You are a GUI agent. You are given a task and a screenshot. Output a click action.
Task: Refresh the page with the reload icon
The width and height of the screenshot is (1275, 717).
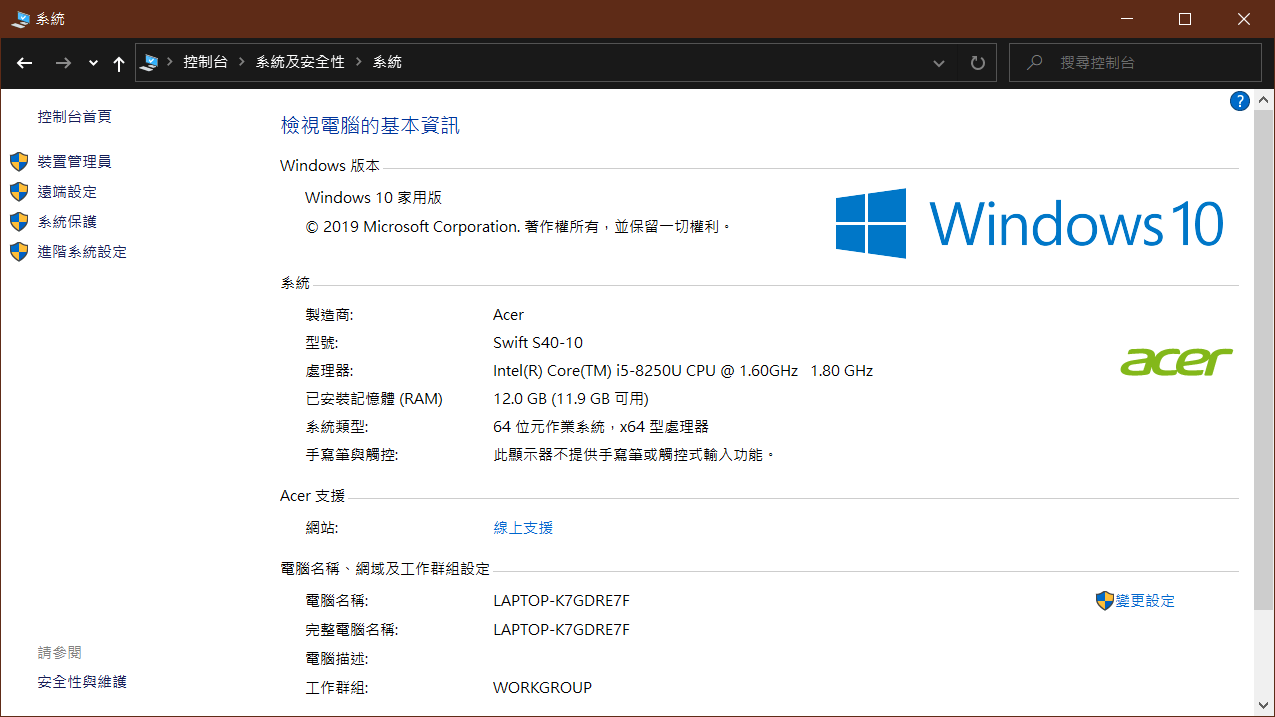click(978, 63)
